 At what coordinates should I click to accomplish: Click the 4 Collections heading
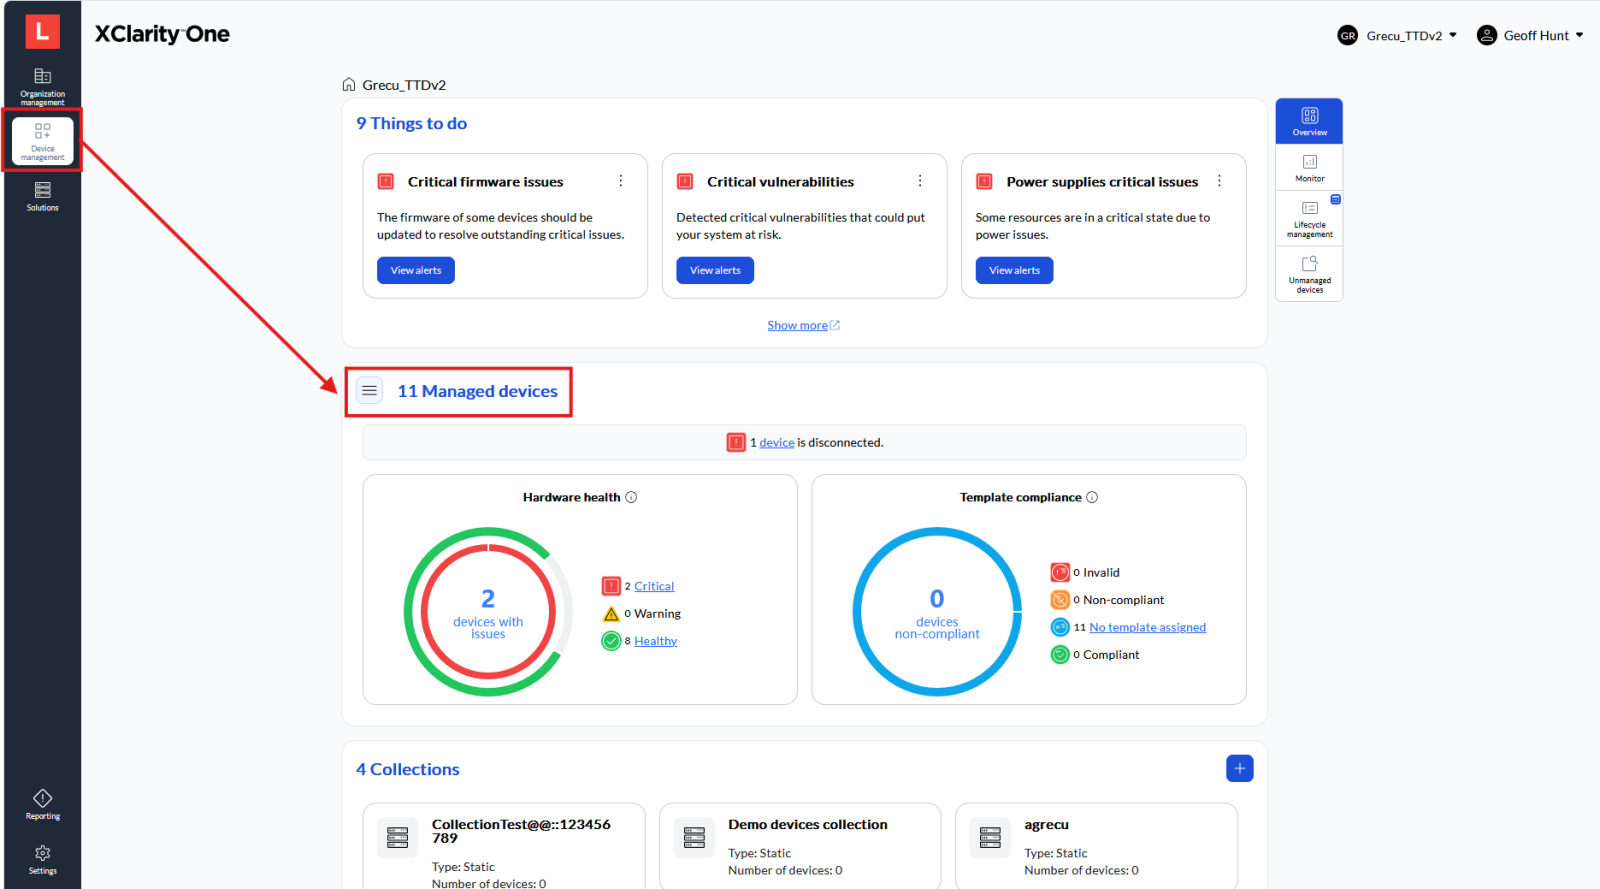pos(407,769)
